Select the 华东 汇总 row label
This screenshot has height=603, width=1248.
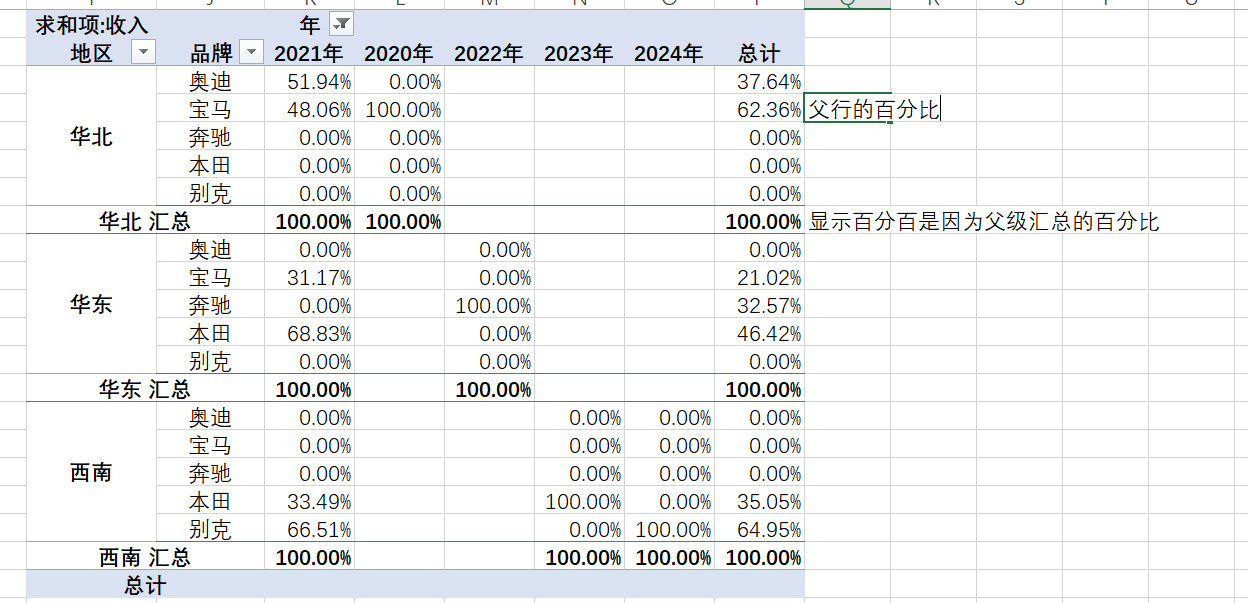145,389
